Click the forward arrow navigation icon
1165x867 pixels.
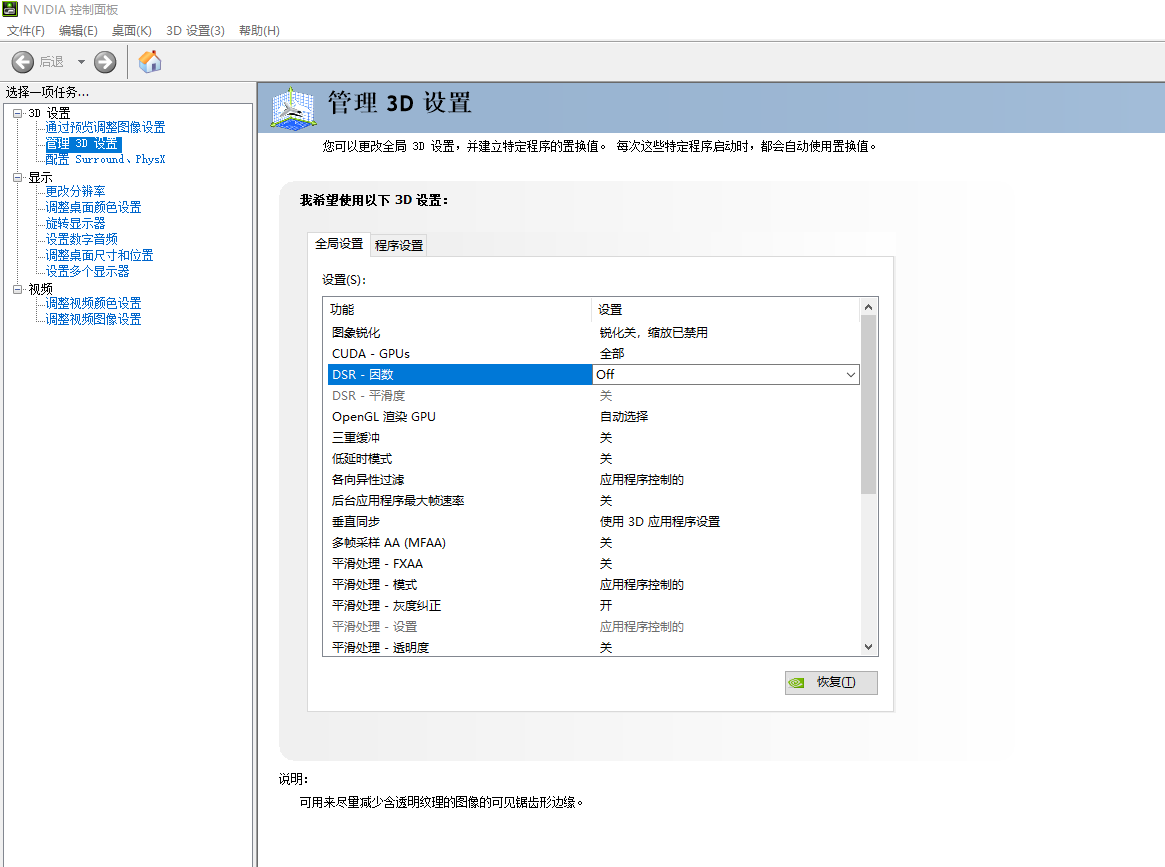105,62
